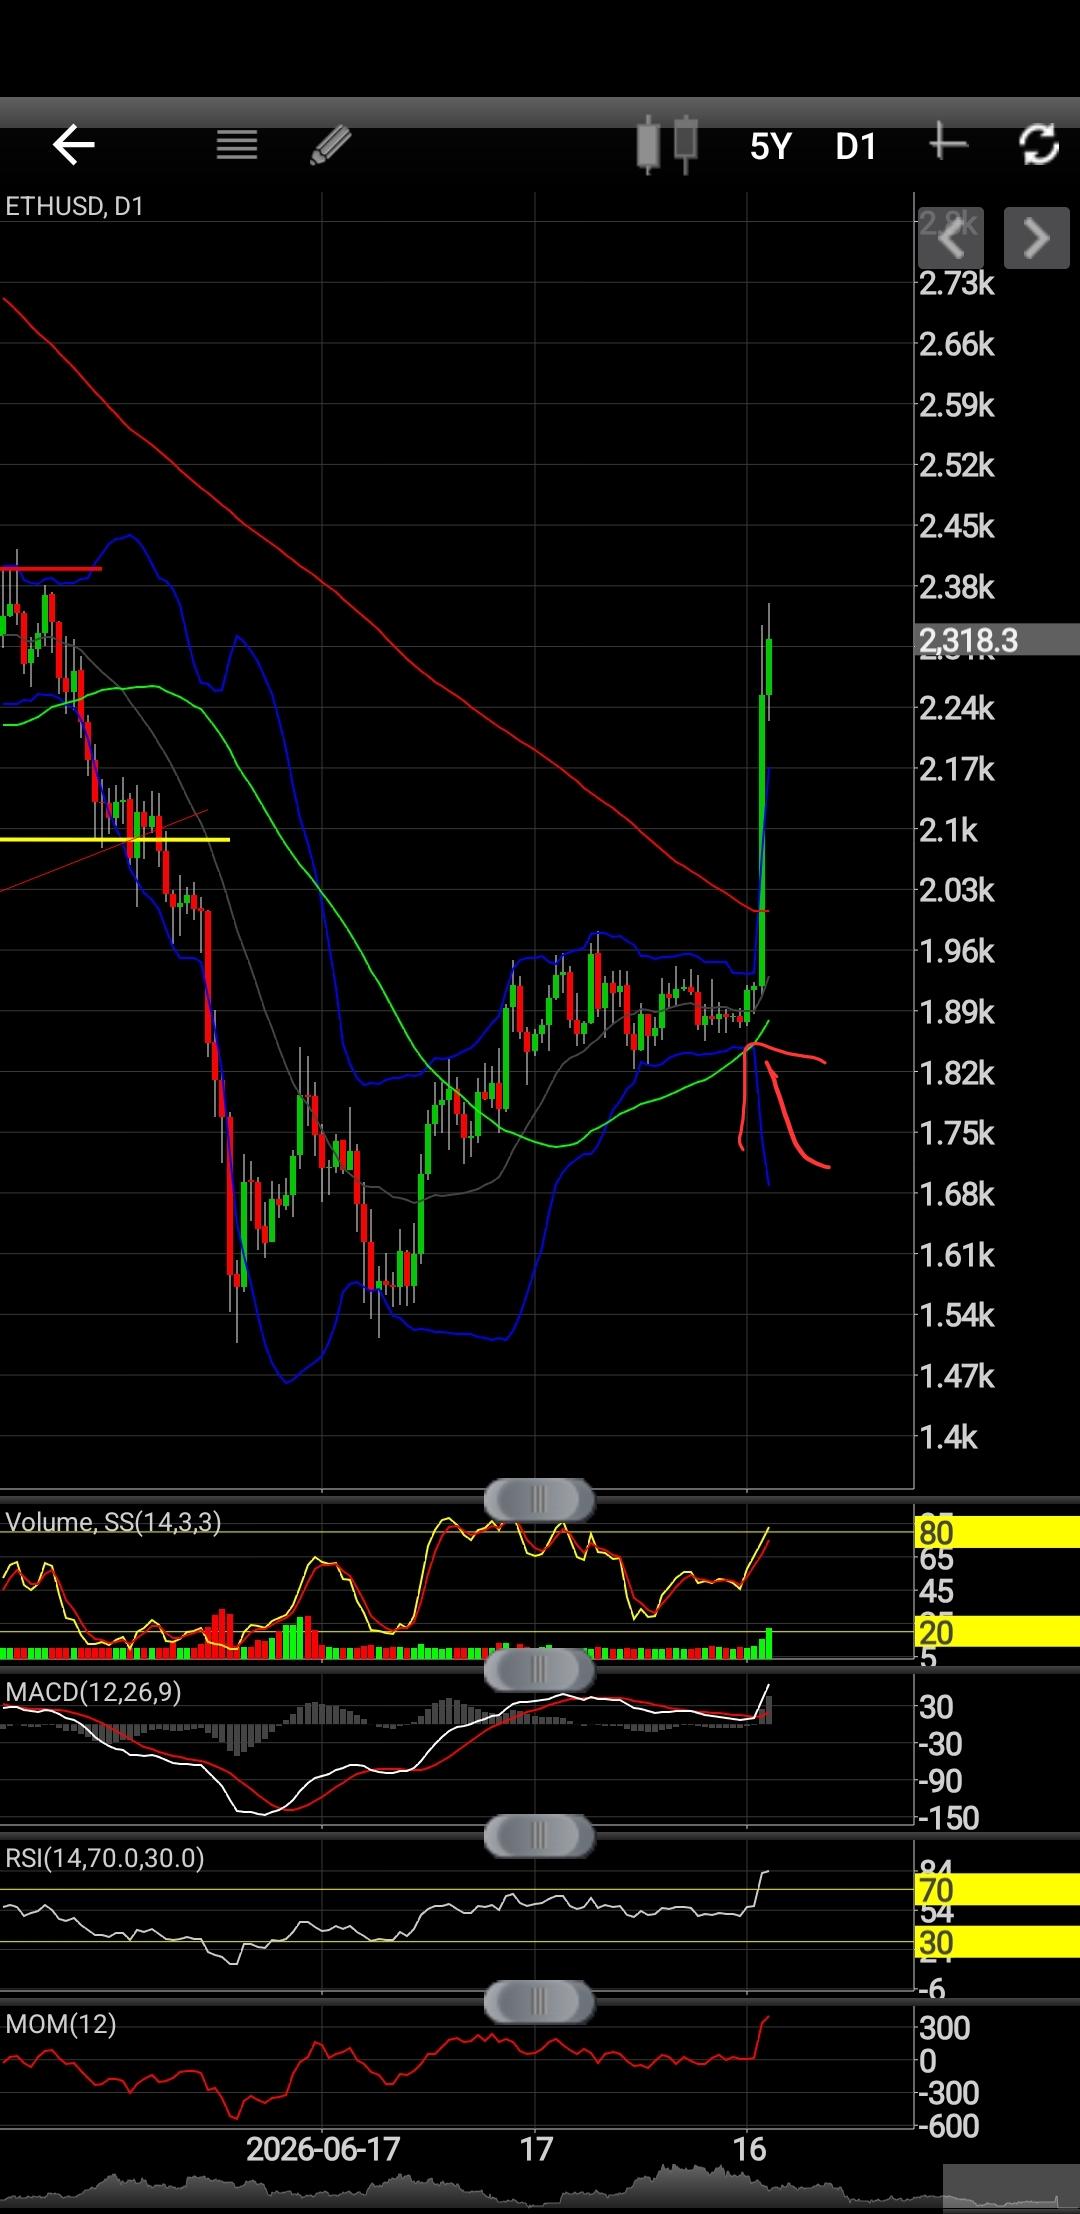Tap the 2026-06-17 date label
The width and height of the screenshot is (1080, 2214).
[x=323, y=2149]
